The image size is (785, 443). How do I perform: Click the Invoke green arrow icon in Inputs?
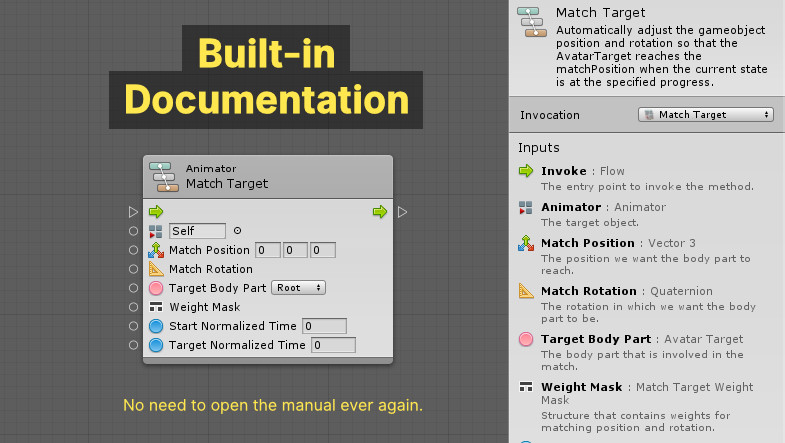coord(526,171)
